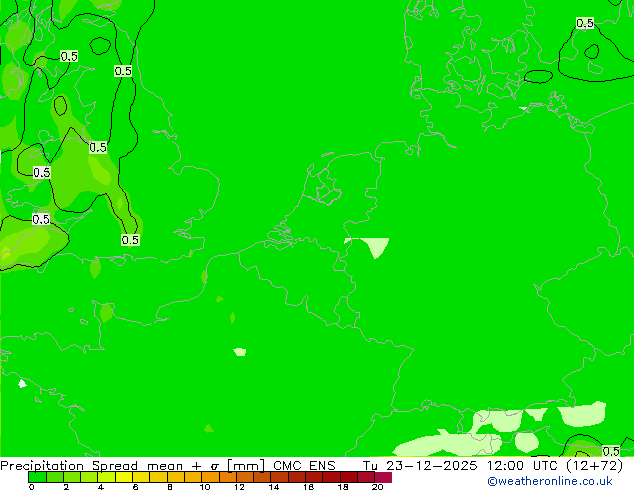Open the weatheronline.co.uk copyright link

550,481
